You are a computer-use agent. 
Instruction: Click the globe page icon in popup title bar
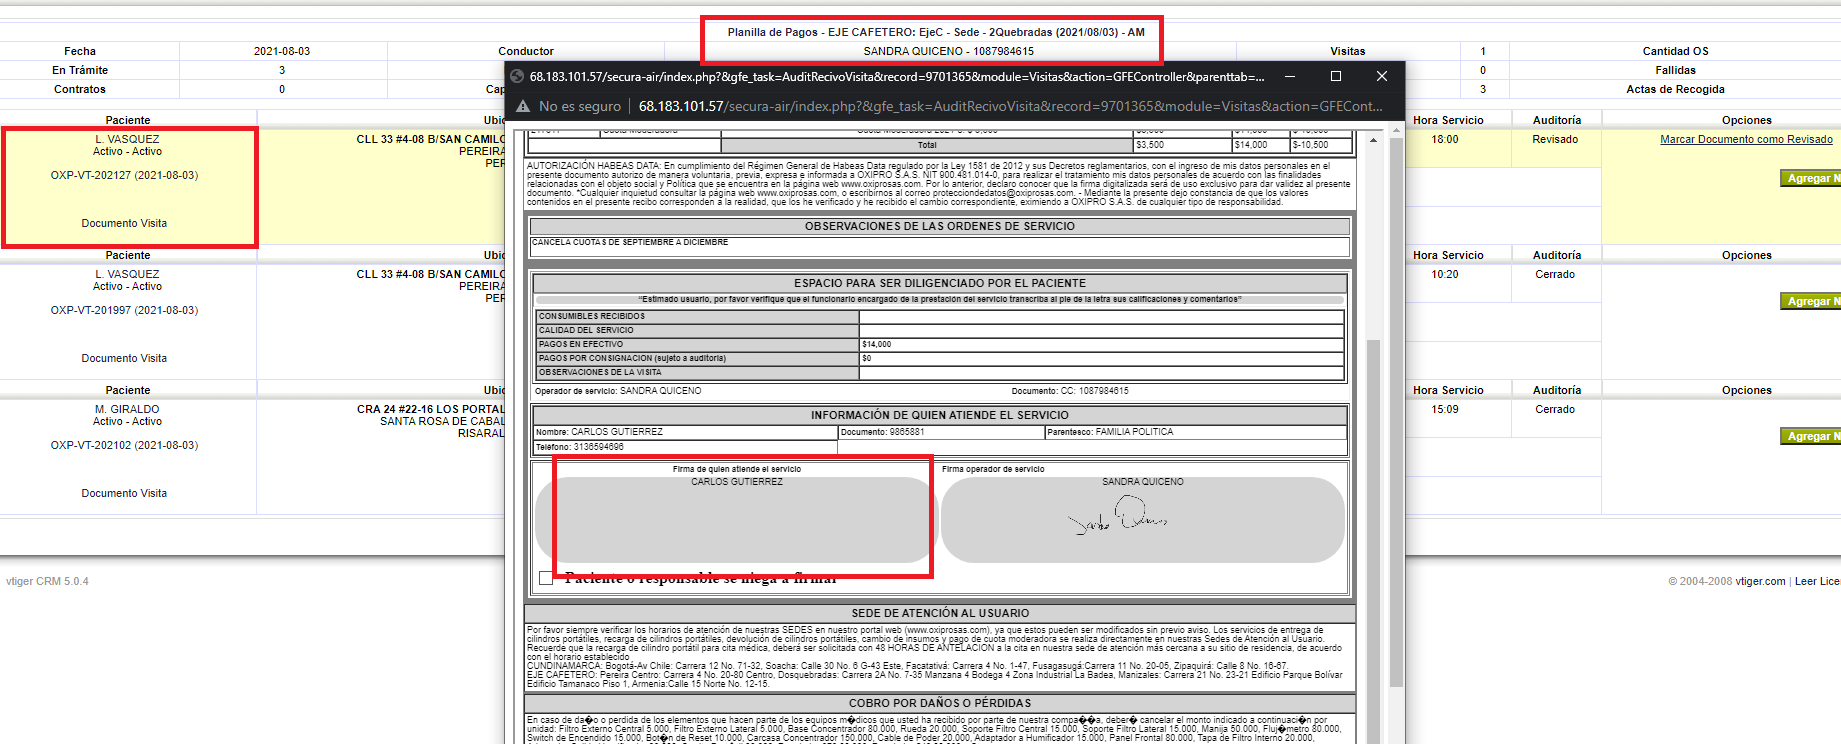[x=518, y=76]
